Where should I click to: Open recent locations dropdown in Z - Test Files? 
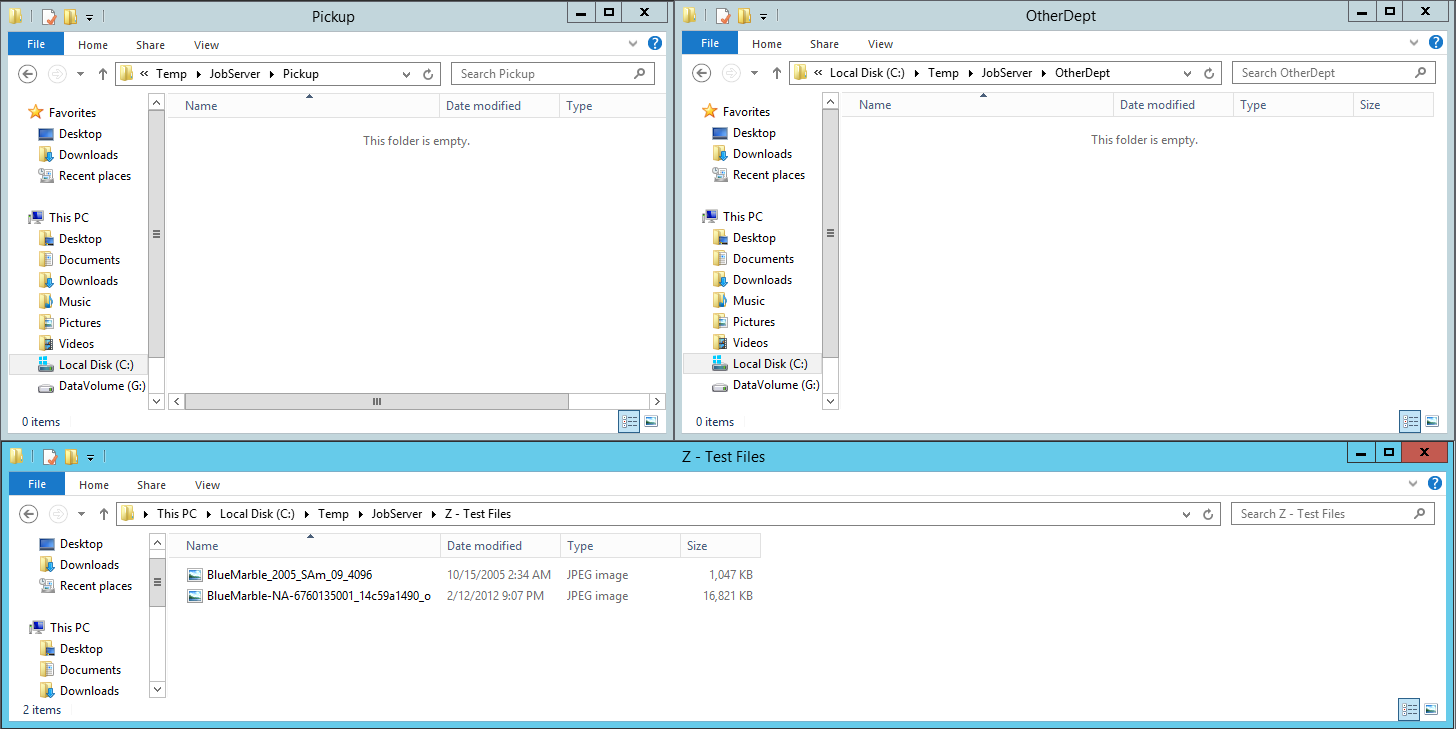(x=81, y=514)
